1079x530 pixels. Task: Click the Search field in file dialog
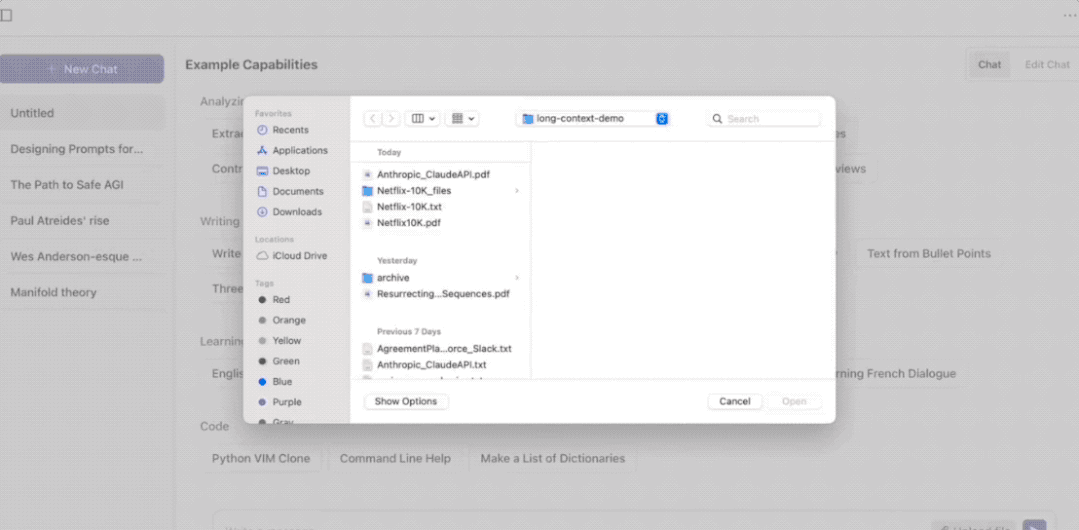(764, 118)
